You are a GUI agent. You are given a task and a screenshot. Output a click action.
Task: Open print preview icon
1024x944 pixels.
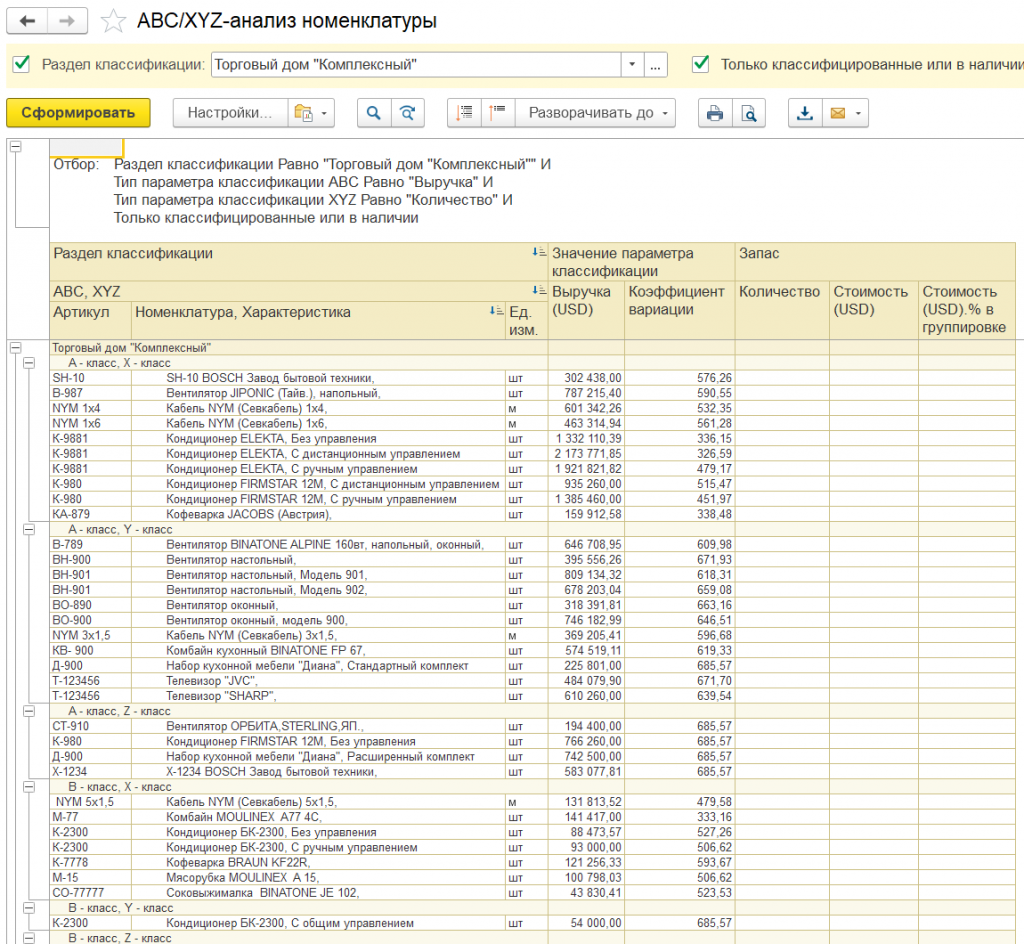click(x=749, y=113)
